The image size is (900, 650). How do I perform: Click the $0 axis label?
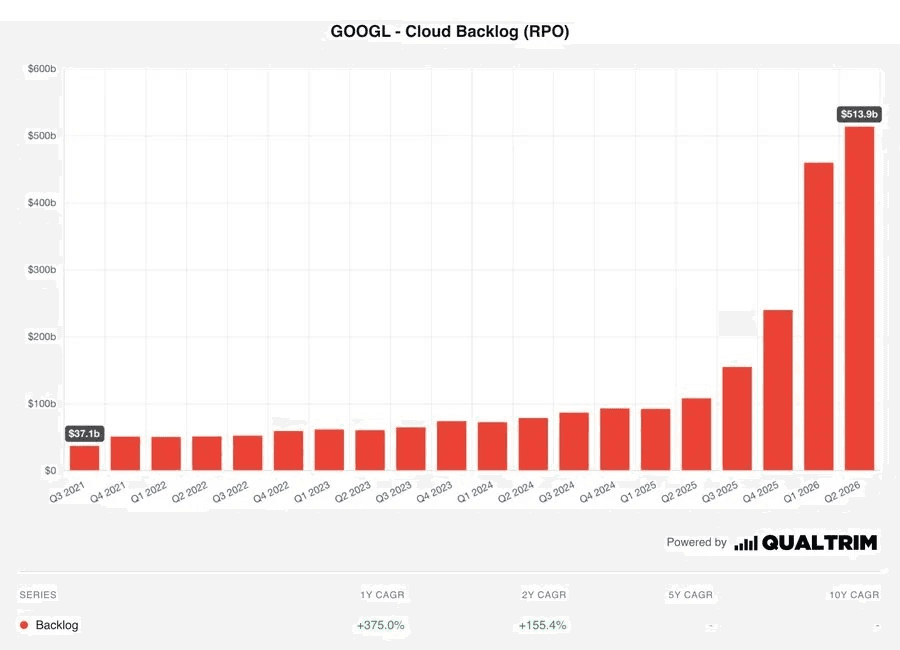(51, 470)
